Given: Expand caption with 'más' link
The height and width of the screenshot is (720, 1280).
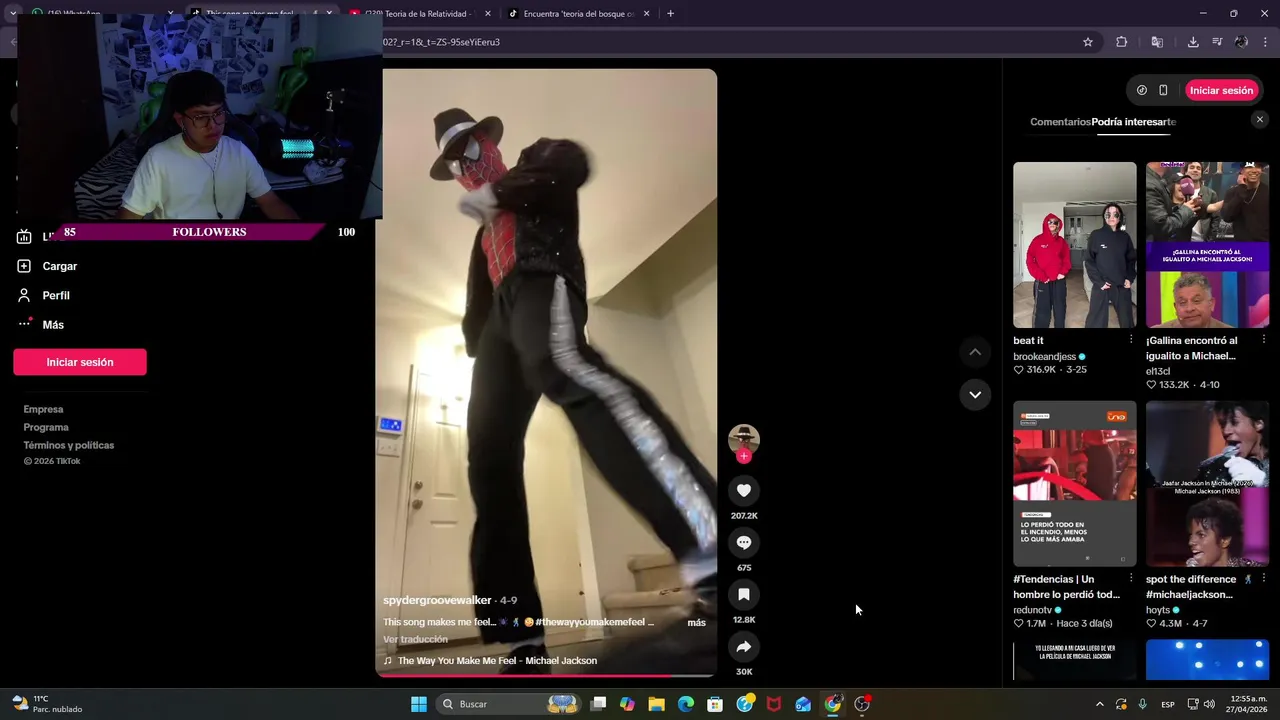Looking at the screenshot, I should click(x=696, y=622).
